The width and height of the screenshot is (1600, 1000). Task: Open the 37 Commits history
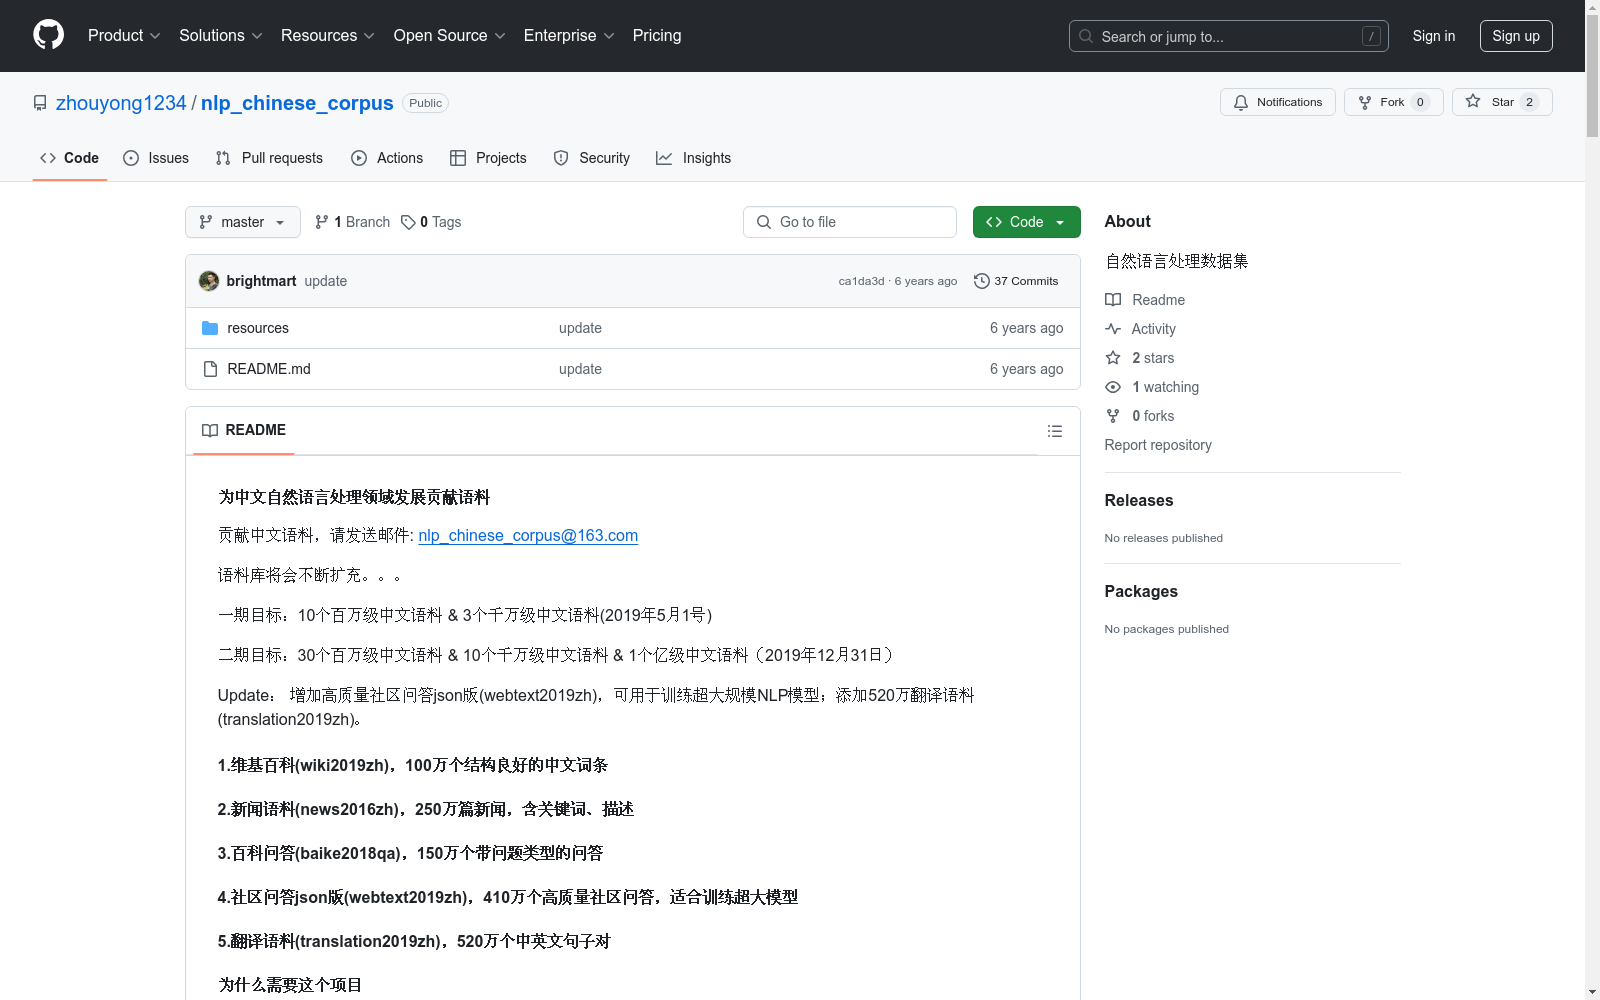tap(1016, 281)
